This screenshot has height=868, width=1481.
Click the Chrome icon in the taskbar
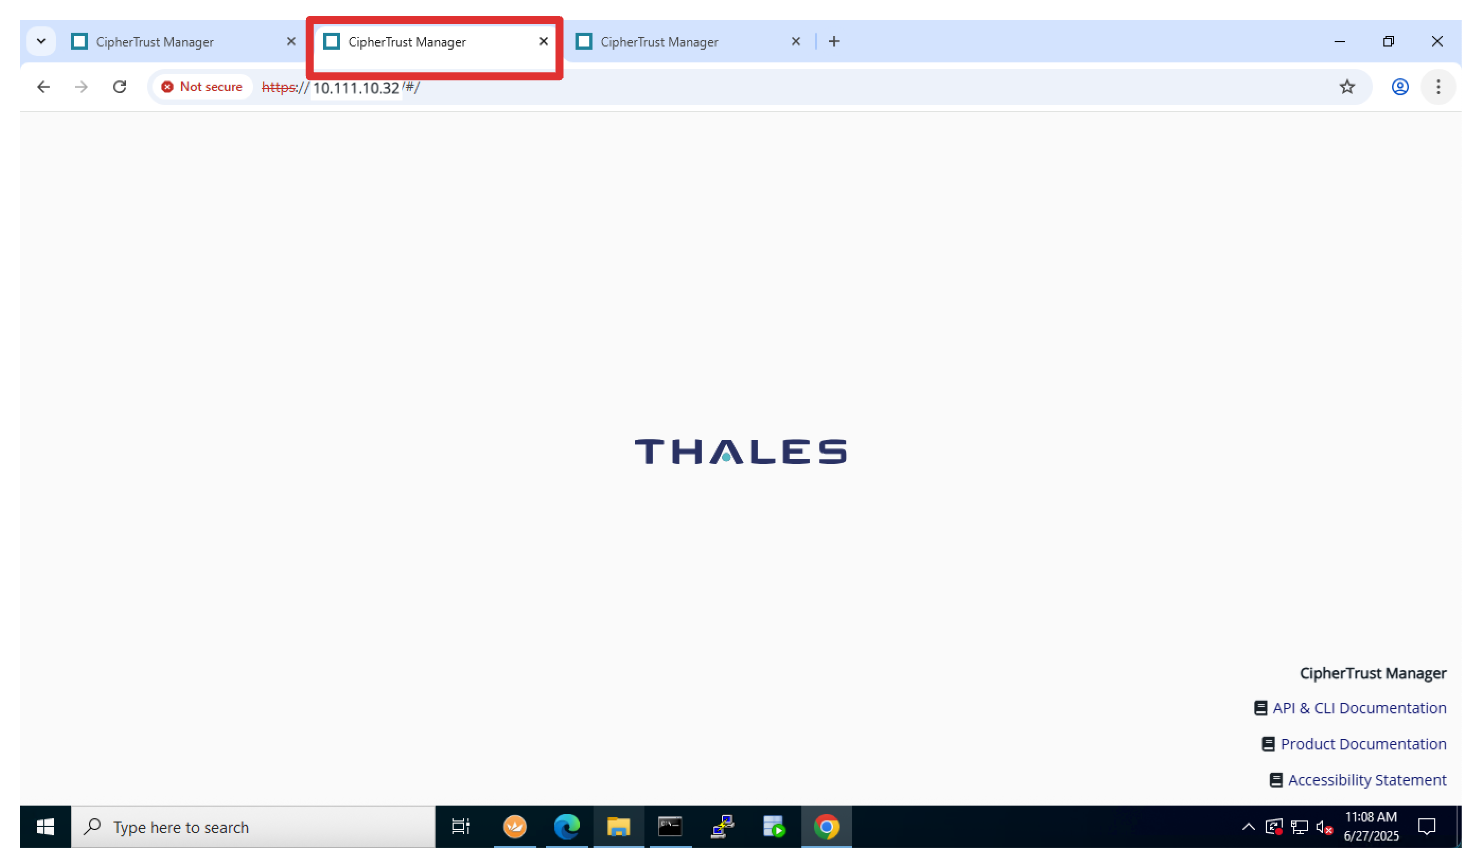(x=826, y=827)
